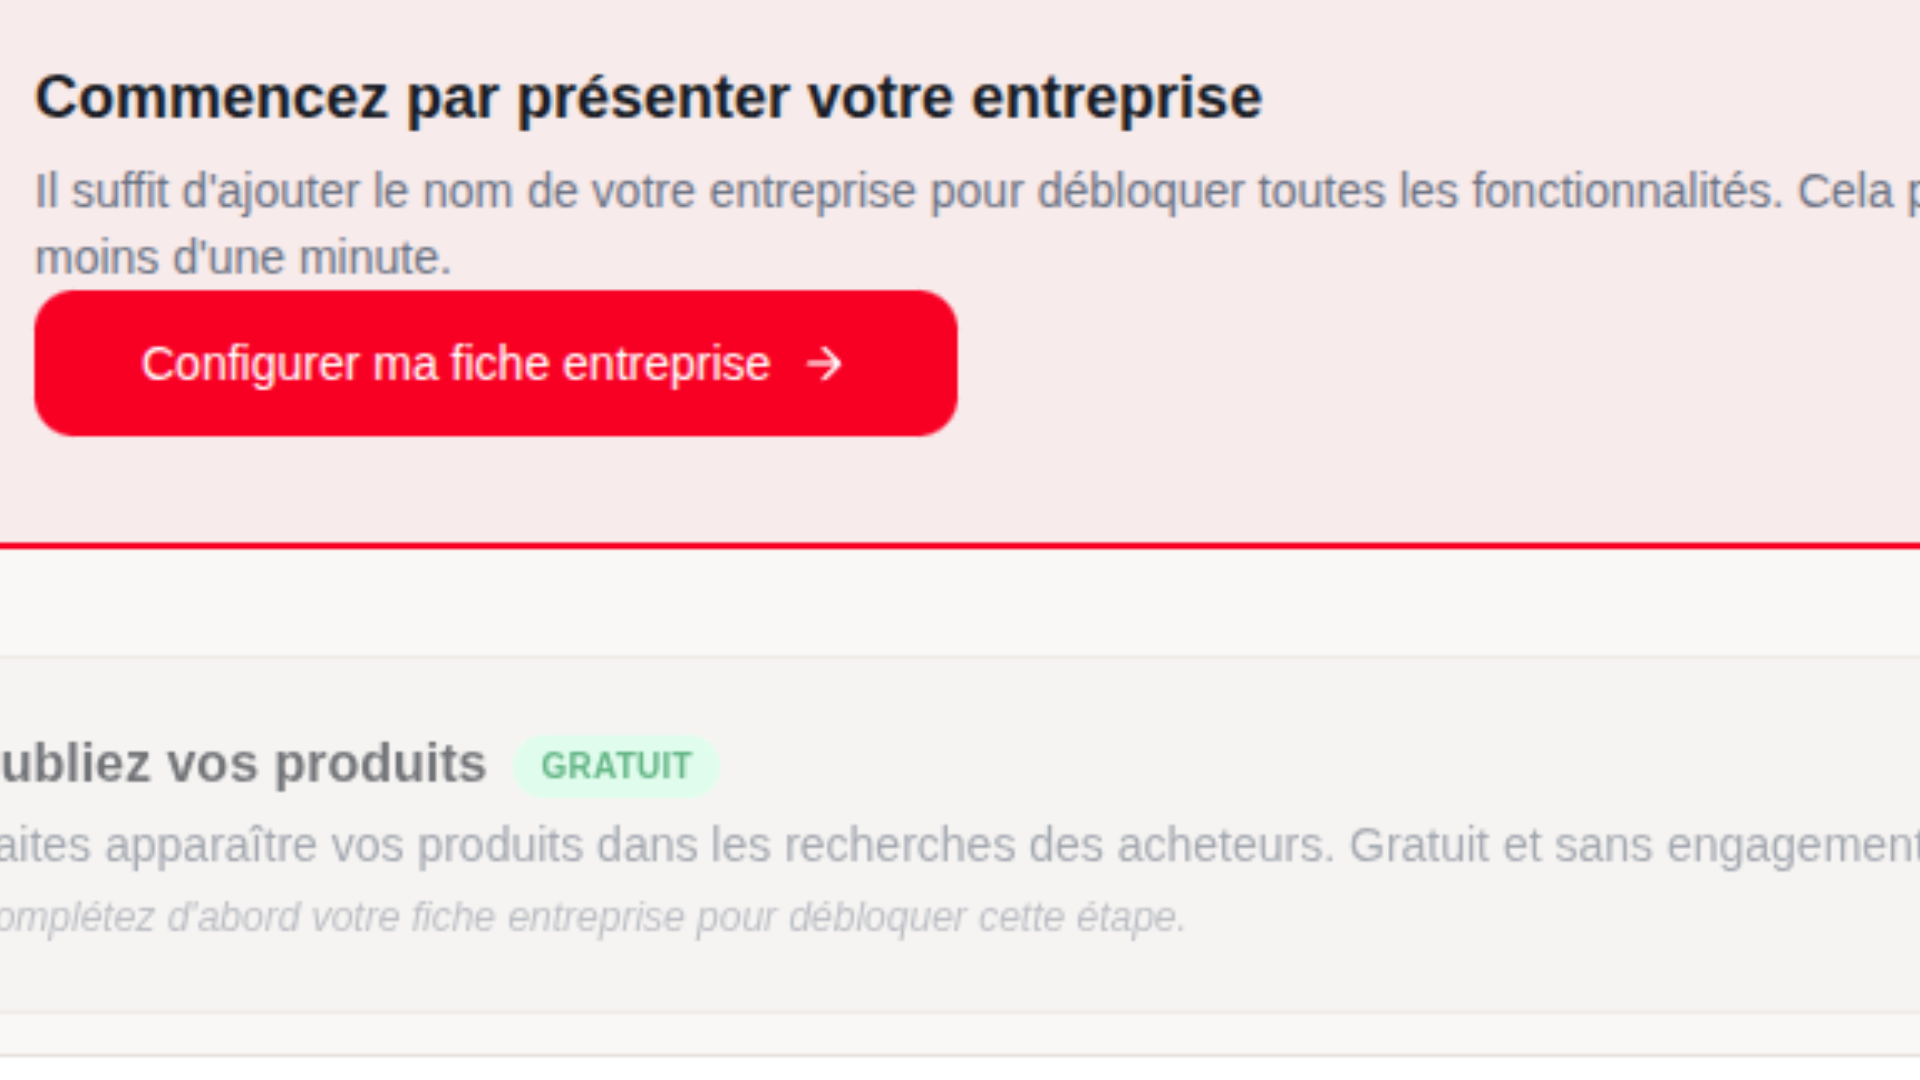Screen dimensions: 1920x1080
Task: Click the word produits in the step title
Action: 380,764
